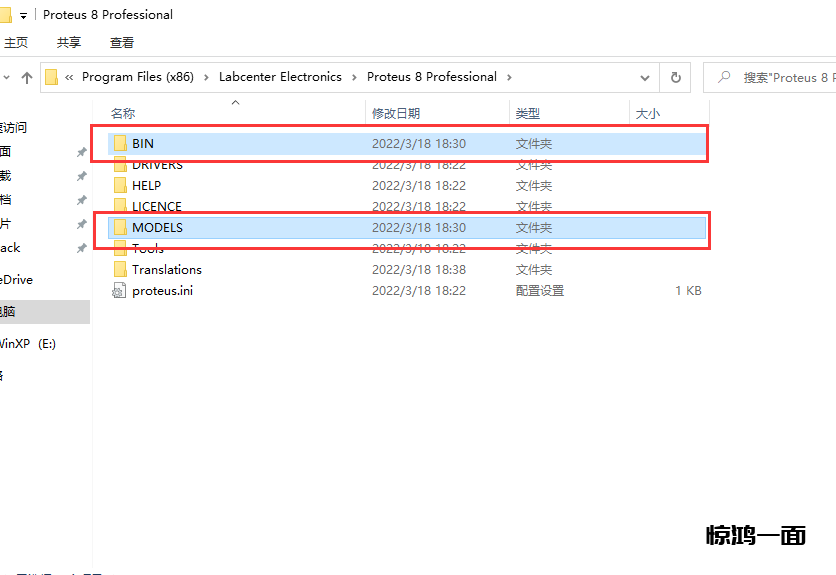Expand chevron after Proteus 8 Professional breadcrumb

[x=509, y=77]
